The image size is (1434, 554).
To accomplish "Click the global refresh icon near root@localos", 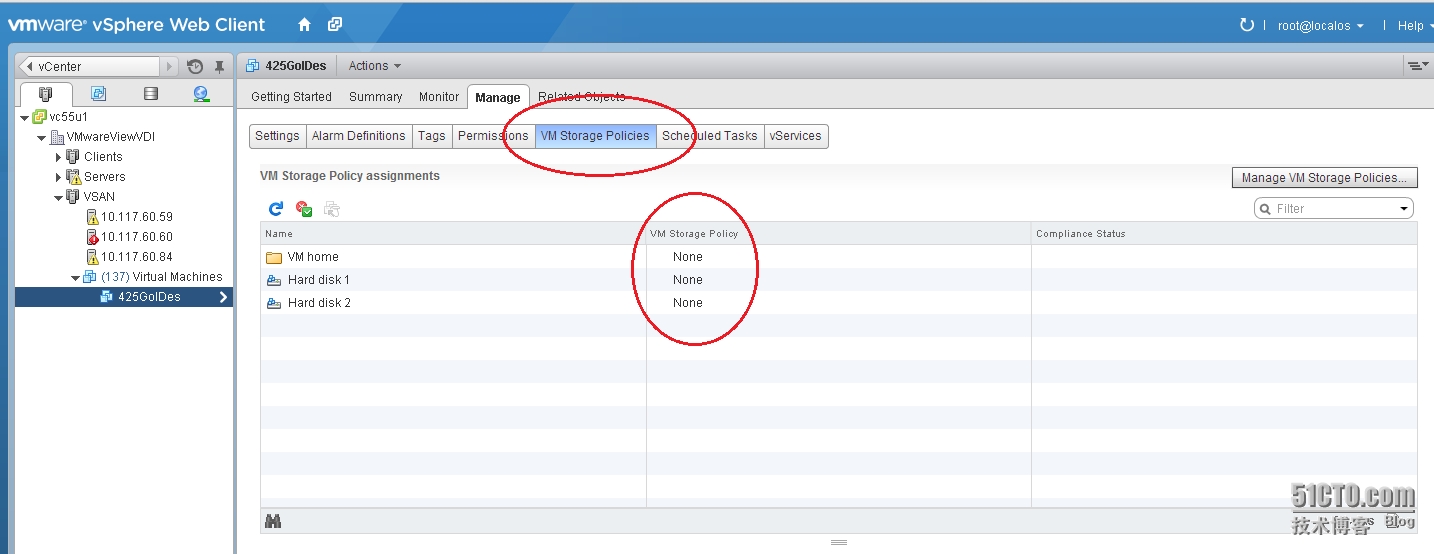I will click(x=1247, y=25).
